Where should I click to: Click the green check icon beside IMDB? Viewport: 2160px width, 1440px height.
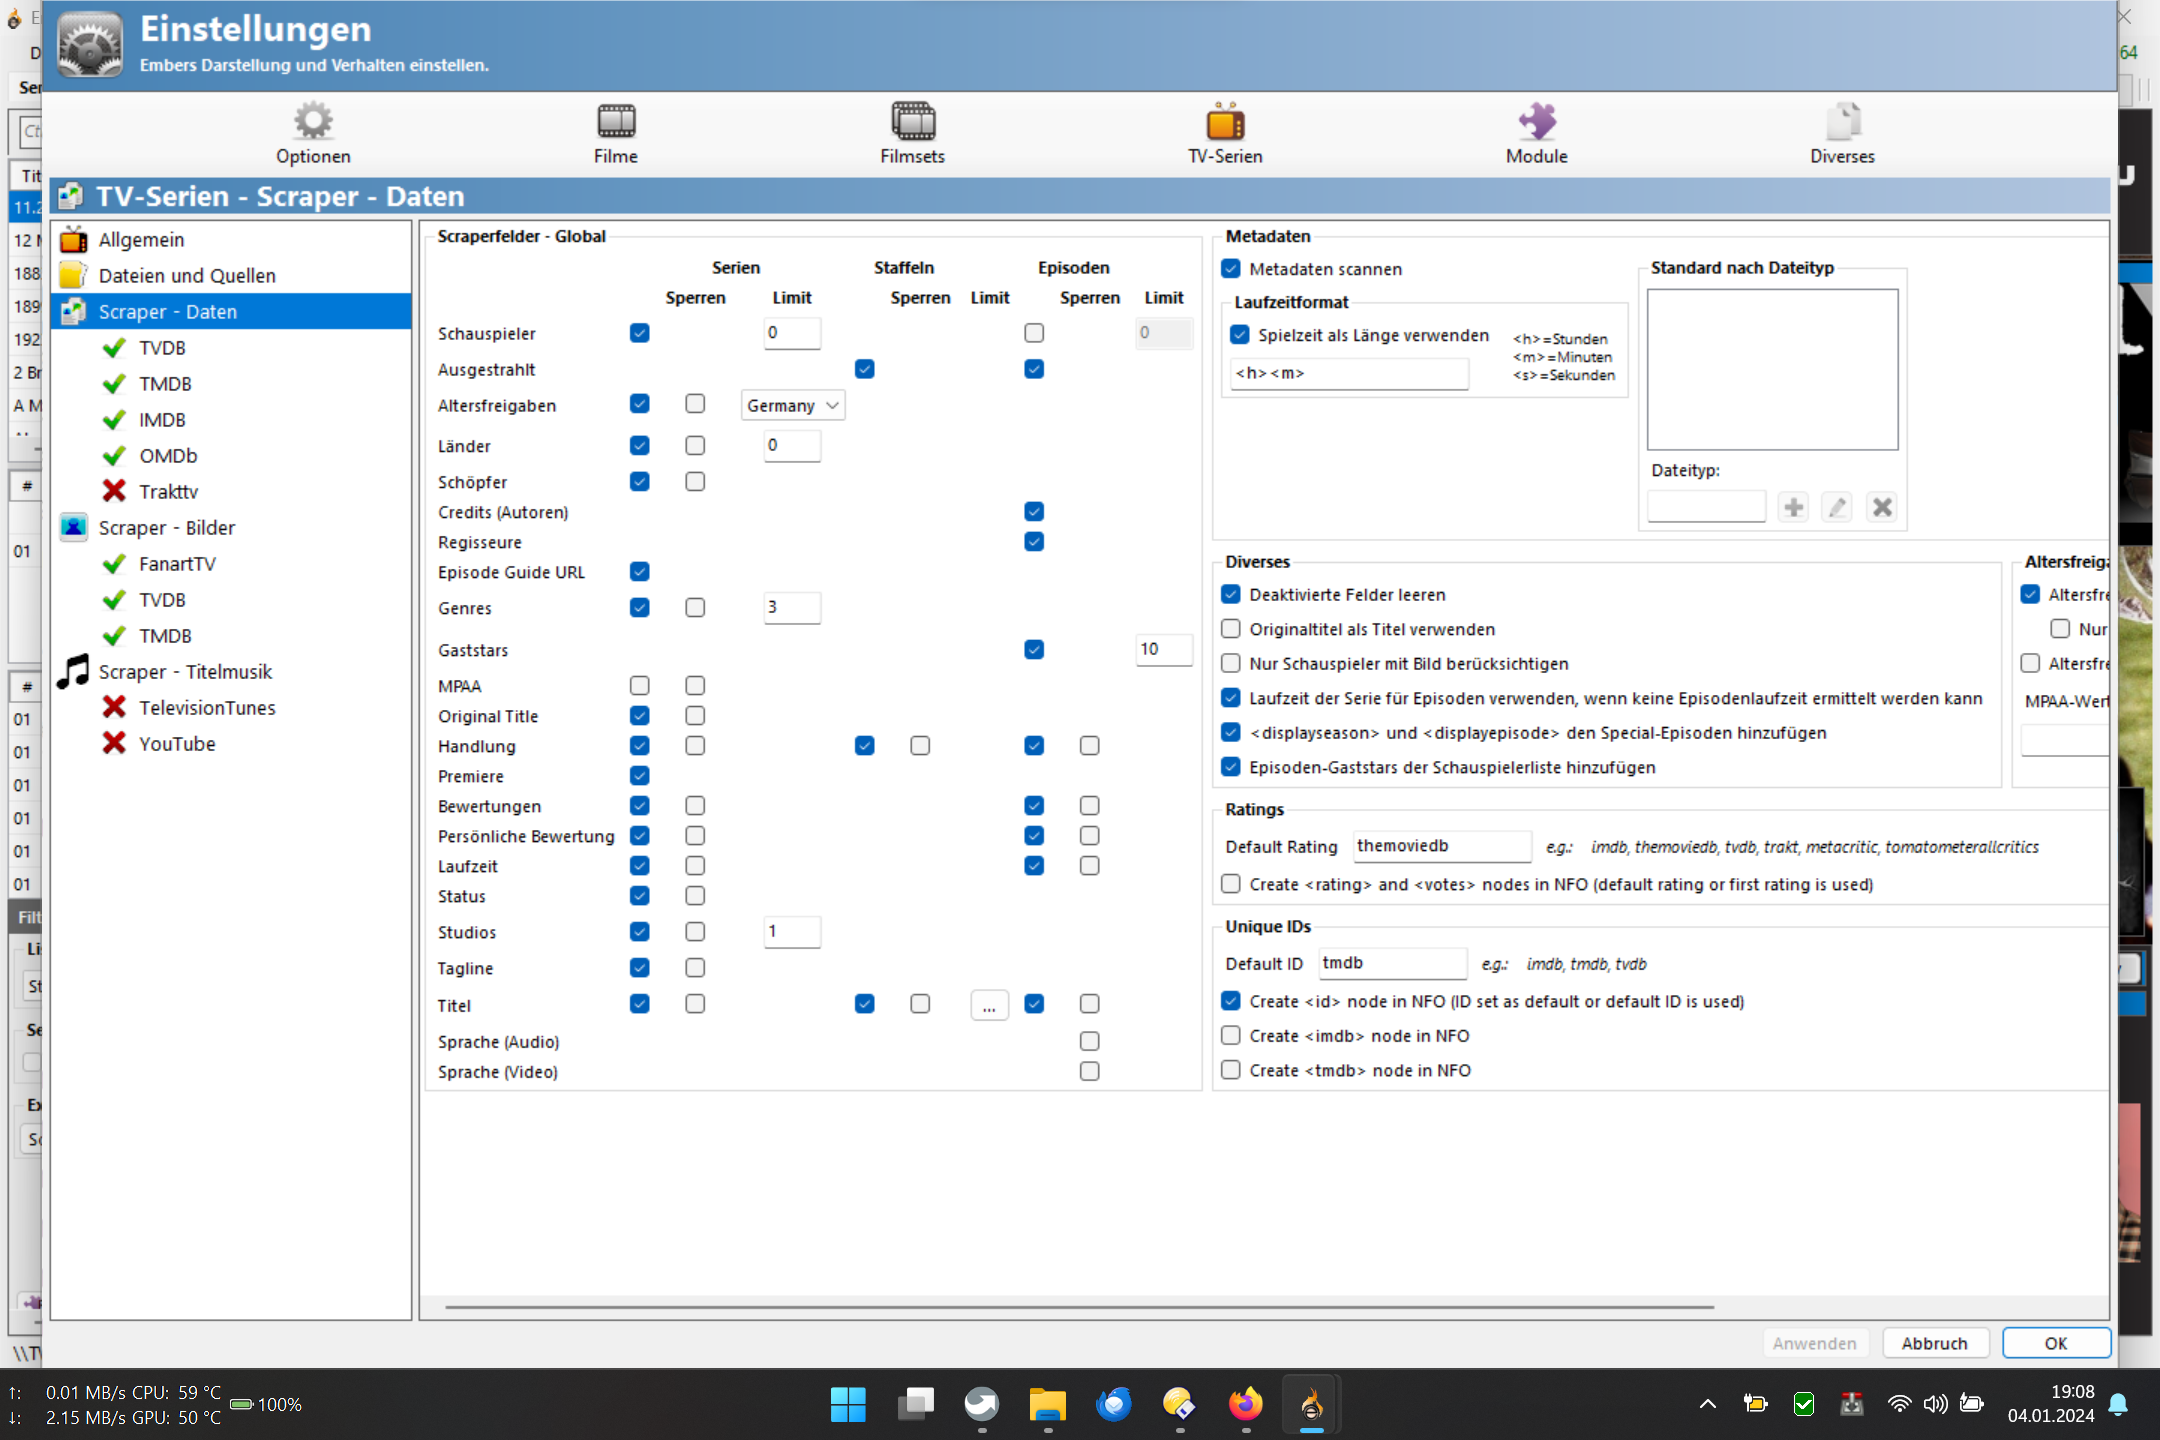[x=115, y=420]
